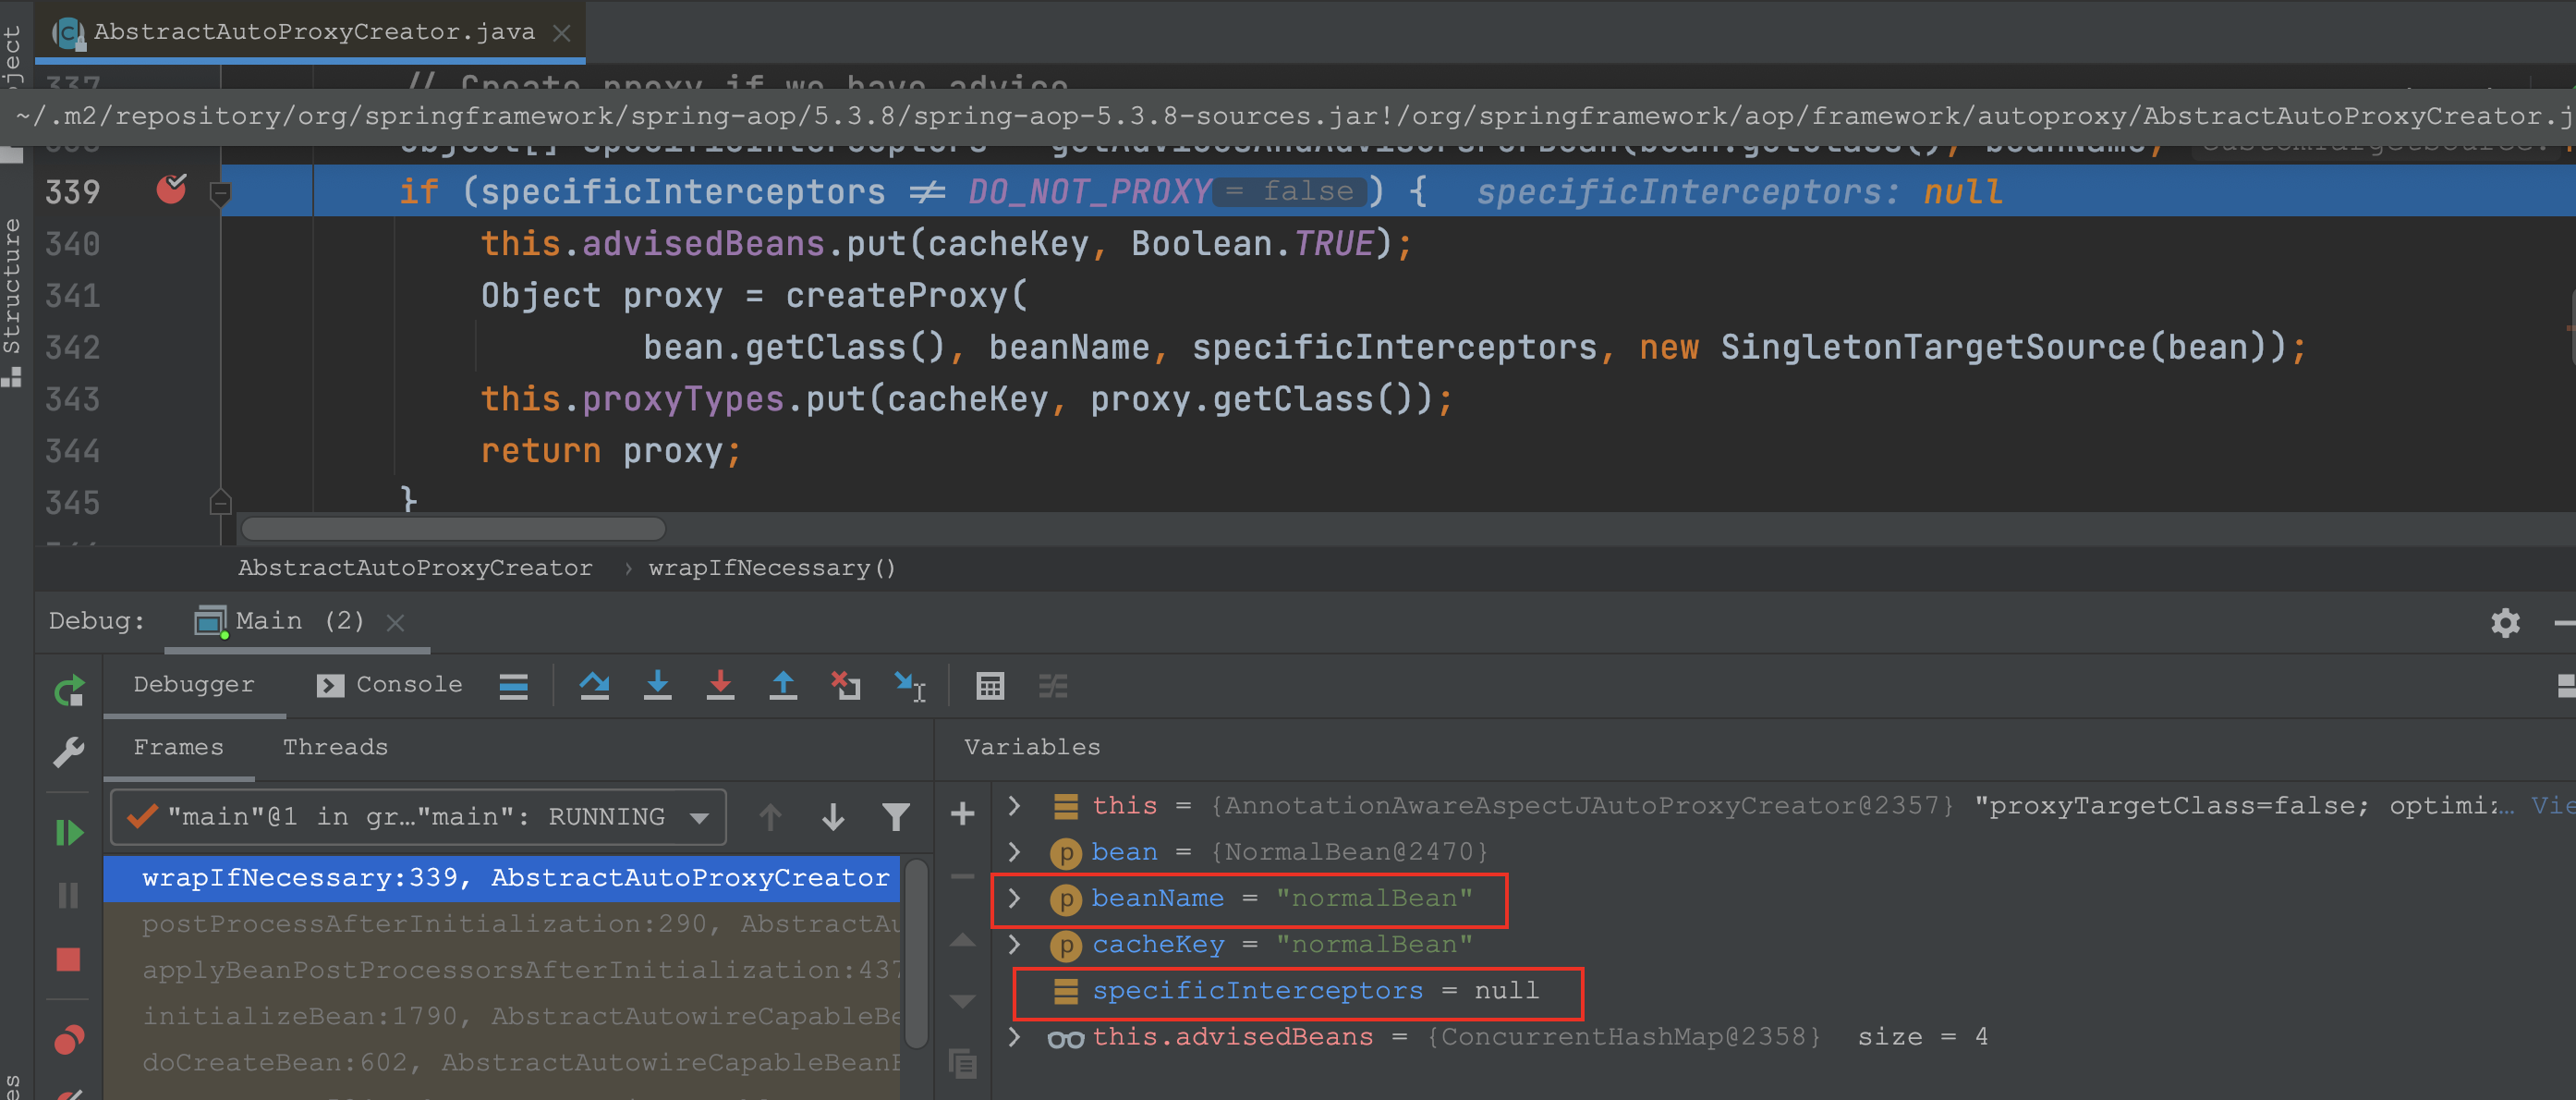Select frame wrapIfNecessary:339
The image size is (2576, 1100).
[502, 877]
